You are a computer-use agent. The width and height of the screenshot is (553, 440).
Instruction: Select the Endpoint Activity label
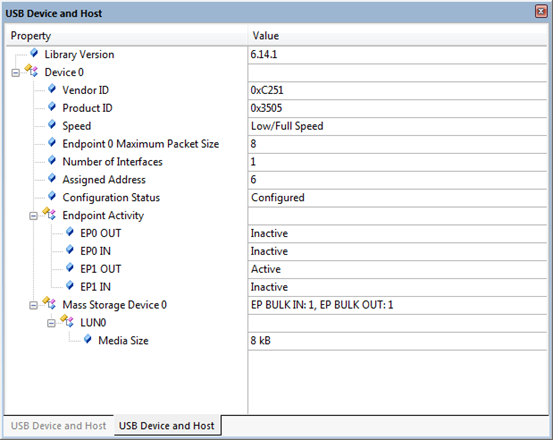tap(103, 215)
